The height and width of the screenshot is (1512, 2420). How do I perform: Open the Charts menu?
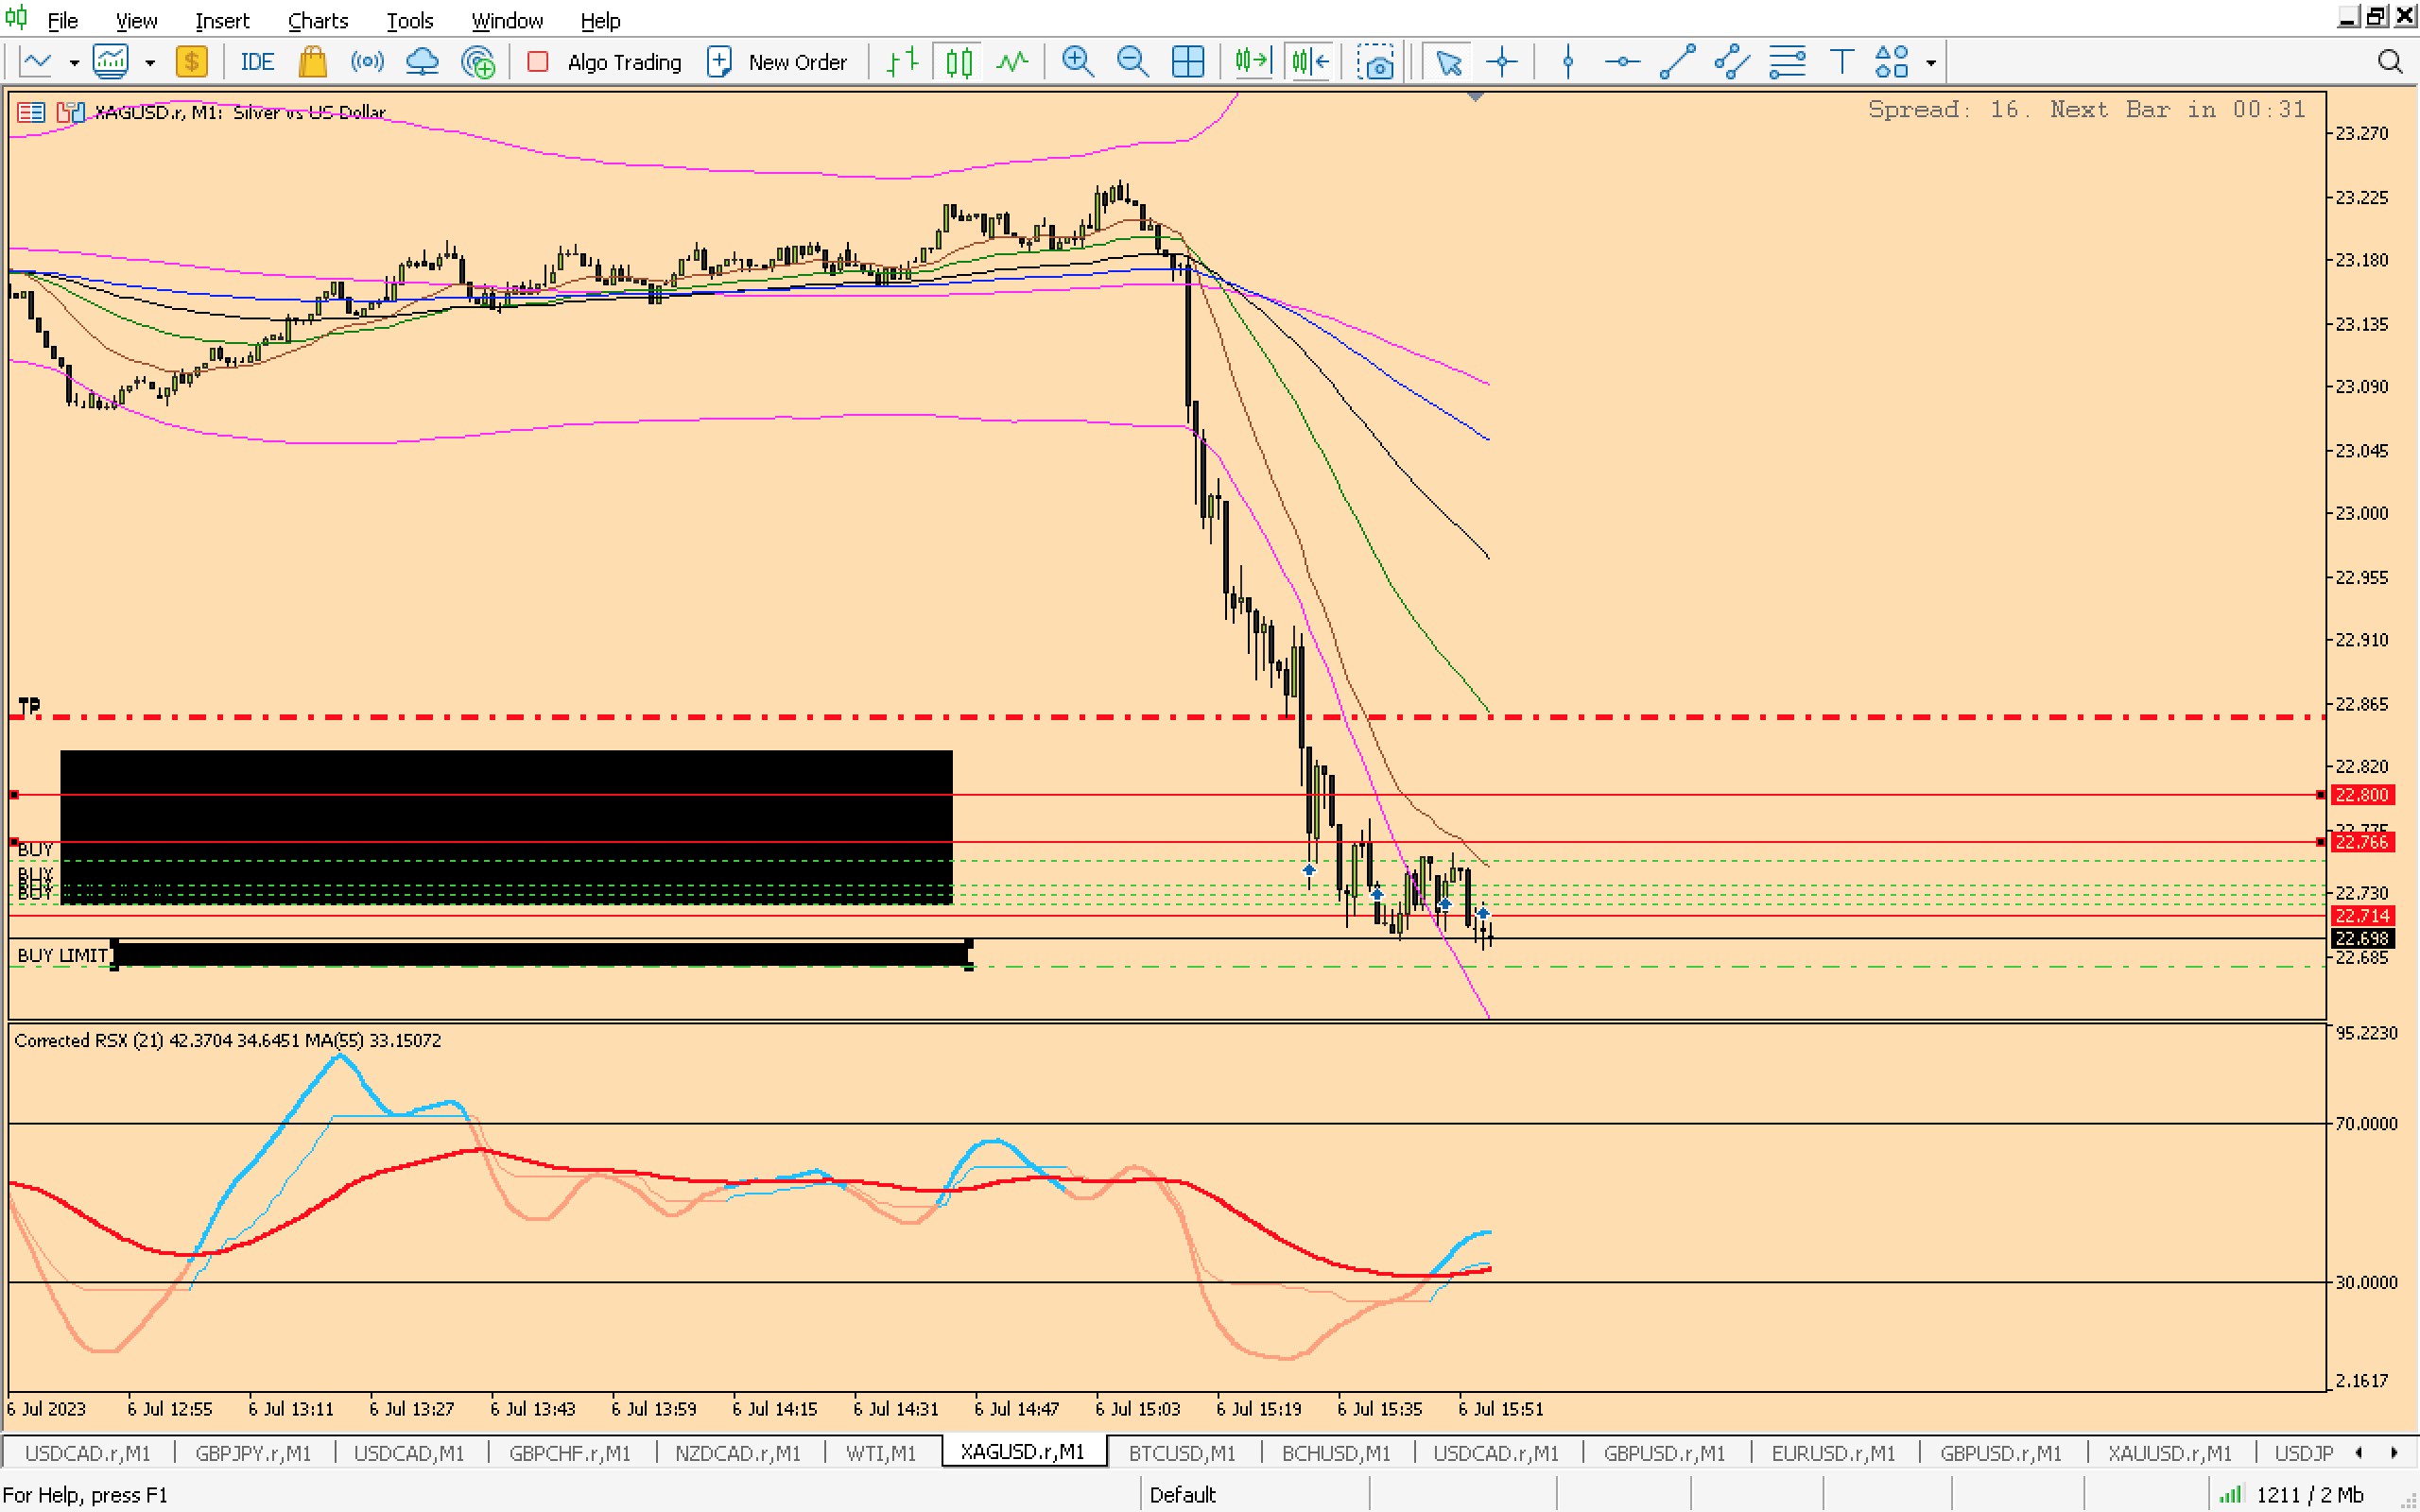(x=317, y=20)
